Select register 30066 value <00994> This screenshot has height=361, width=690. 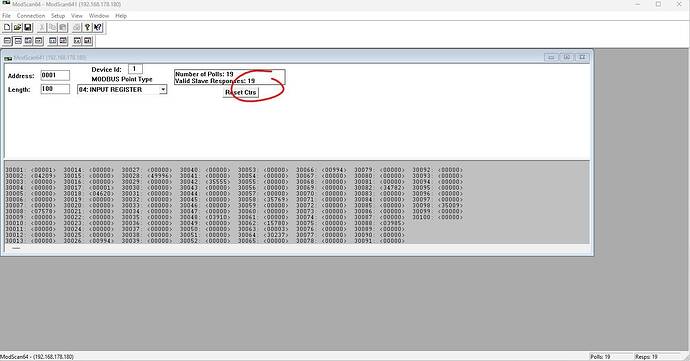334,170
